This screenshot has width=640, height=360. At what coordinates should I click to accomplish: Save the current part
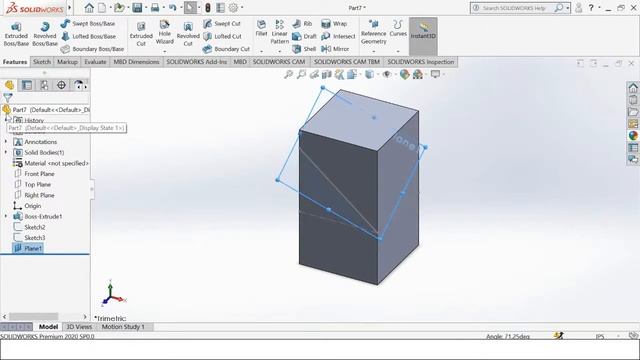tap(137, 8)
